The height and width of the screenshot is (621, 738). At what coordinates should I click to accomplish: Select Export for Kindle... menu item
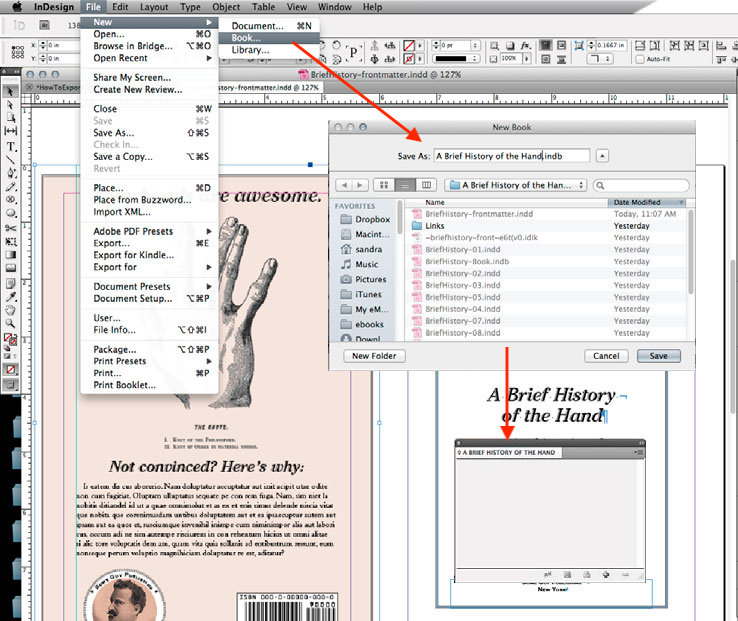click(138, 255)
